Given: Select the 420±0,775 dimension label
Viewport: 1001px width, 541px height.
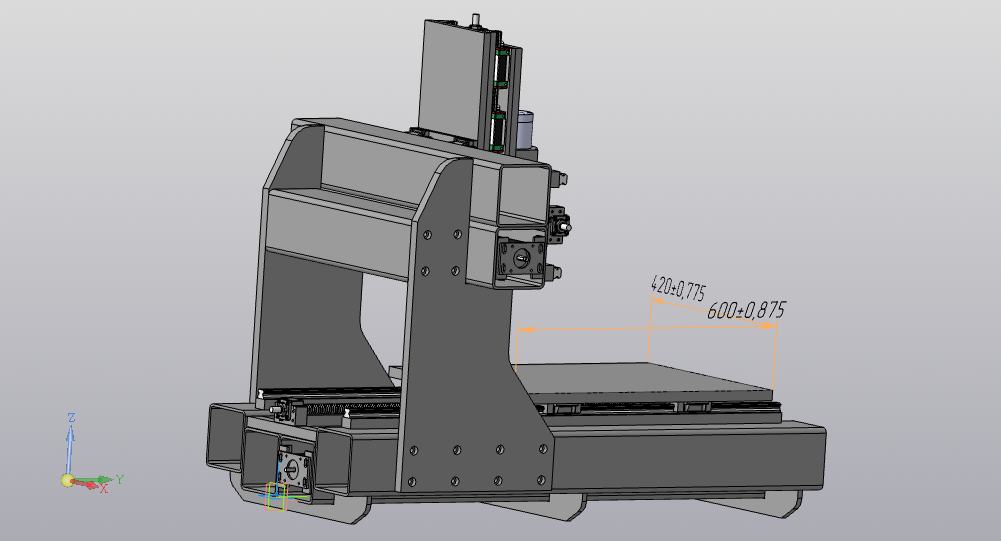Looking at the screenshot, I should pos(678,289).
